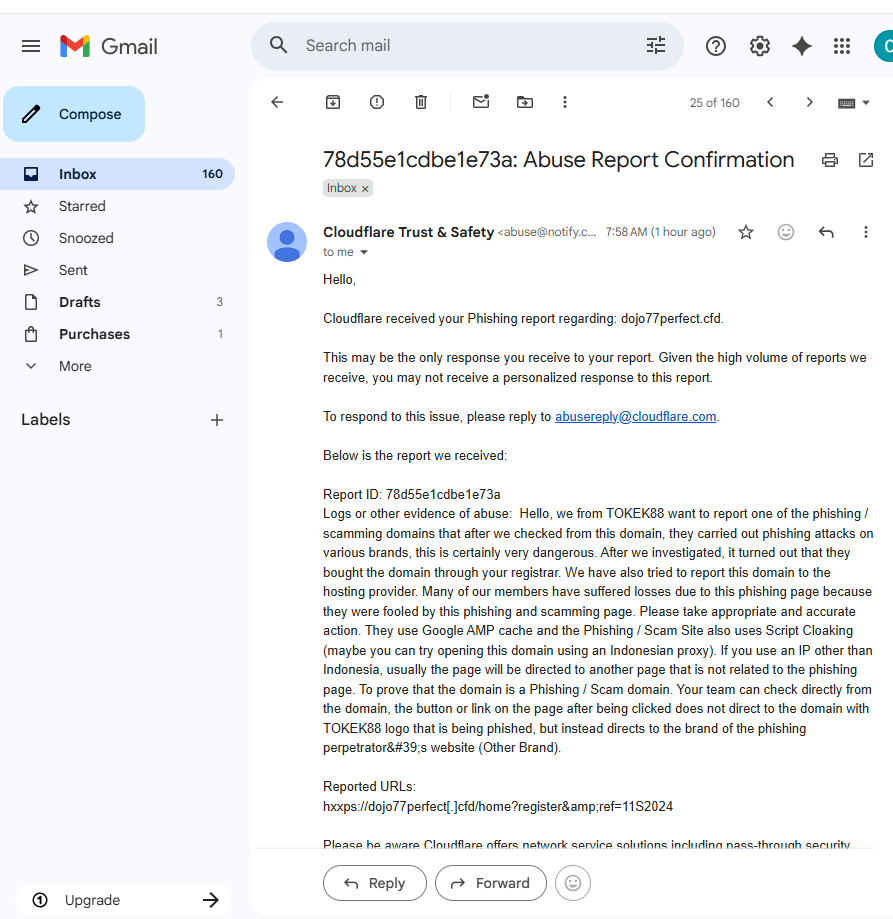Open the Snoozed folder

tap(117, 238)
